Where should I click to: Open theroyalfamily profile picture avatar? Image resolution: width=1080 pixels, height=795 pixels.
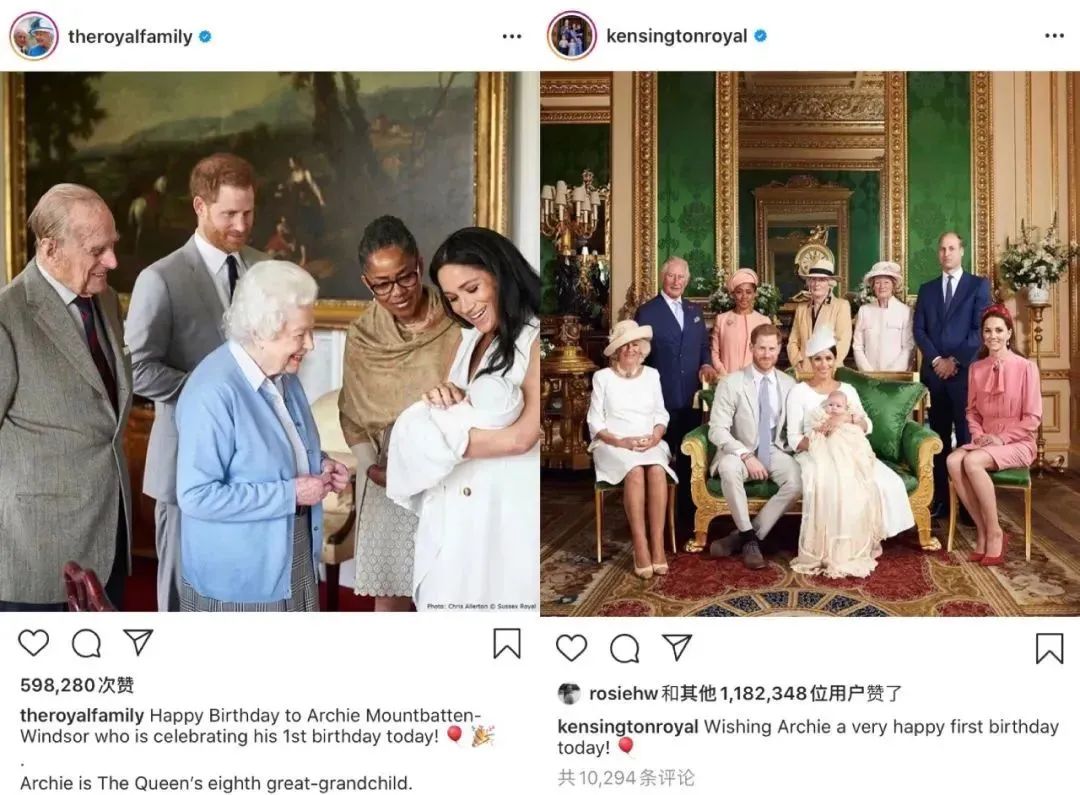point(34,36)
